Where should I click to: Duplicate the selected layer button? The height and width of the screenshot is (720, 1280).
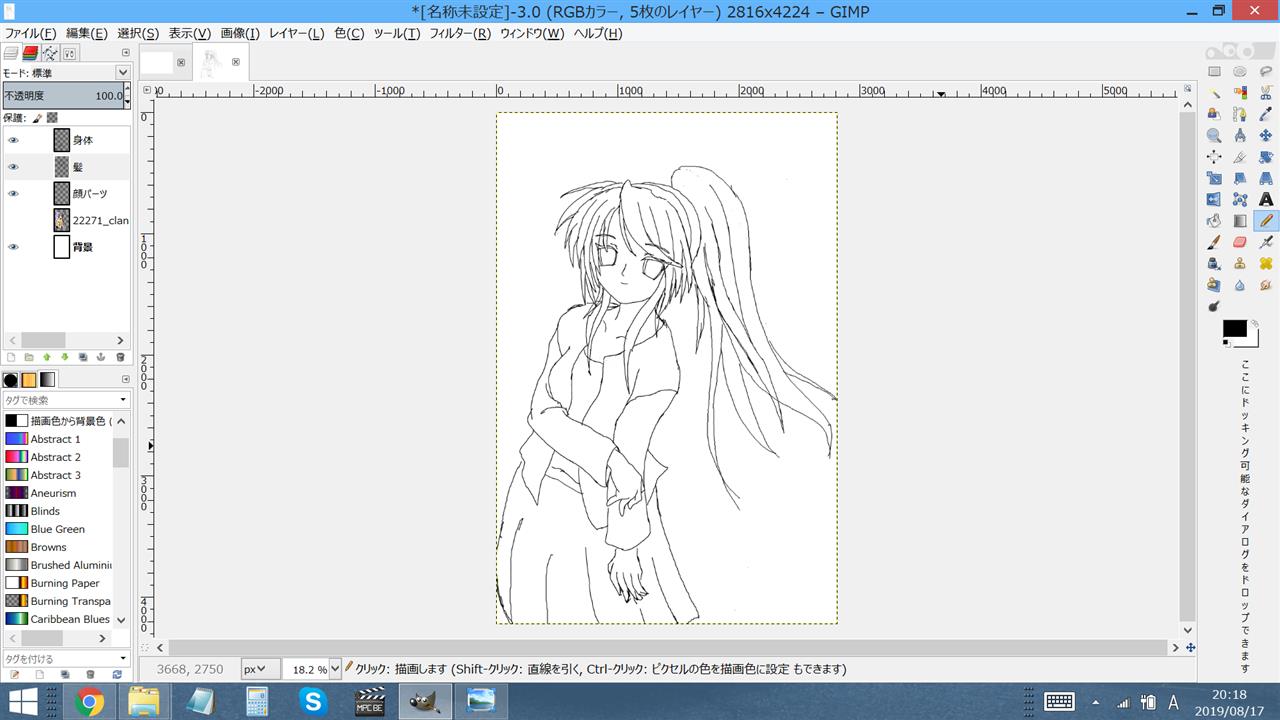(83, 357)
